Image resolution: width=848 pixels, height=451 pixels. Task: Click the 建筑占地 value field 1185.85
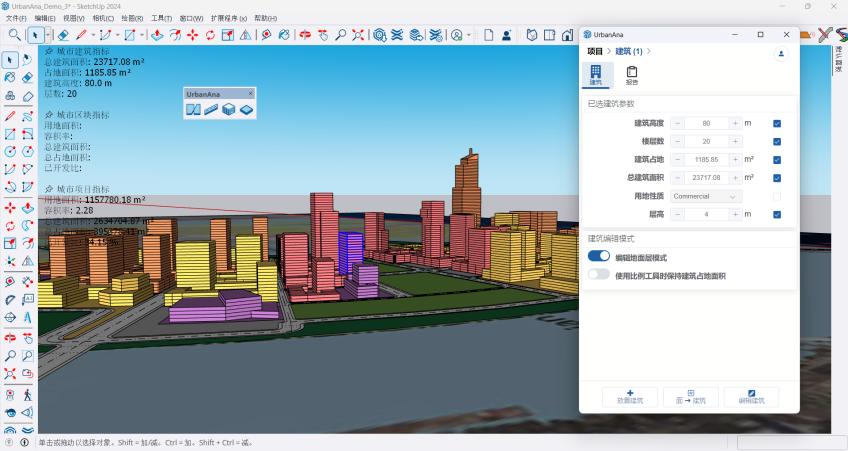pos(706,160)
